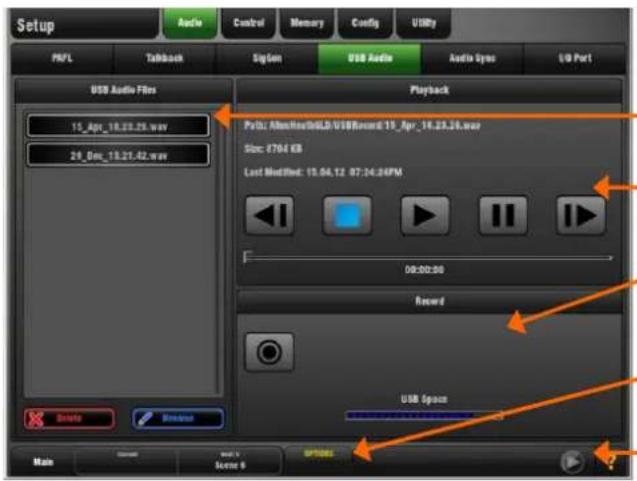This screenshot has height=481, width=637.
Task: Start playback with the play button
Action: click(425, 215)
